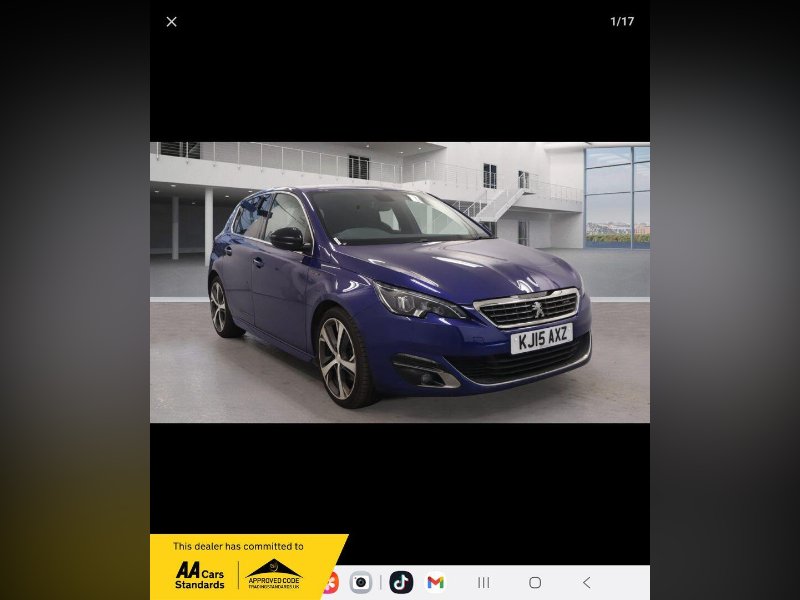Tap "This dealer has committed to" text

238,546
